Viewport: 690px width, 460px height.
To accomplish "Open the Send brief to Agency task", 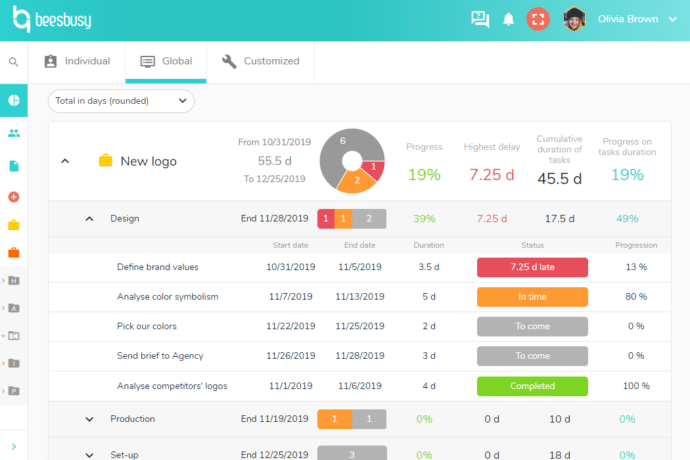I will tap(160, 356).
